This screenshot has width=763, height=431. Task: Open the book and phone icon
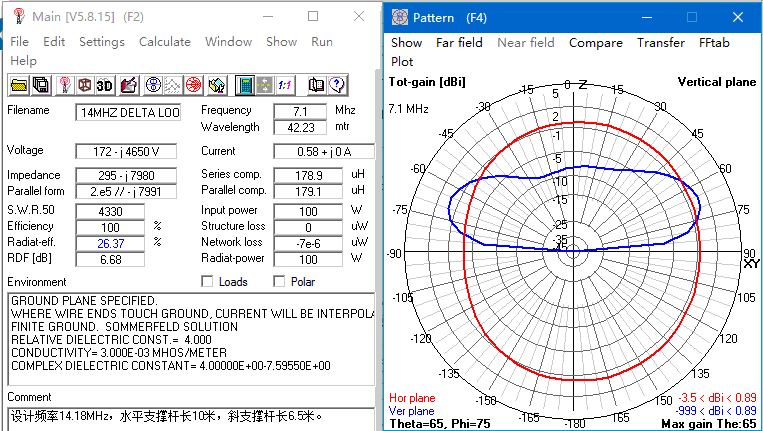tap(316, 85)
